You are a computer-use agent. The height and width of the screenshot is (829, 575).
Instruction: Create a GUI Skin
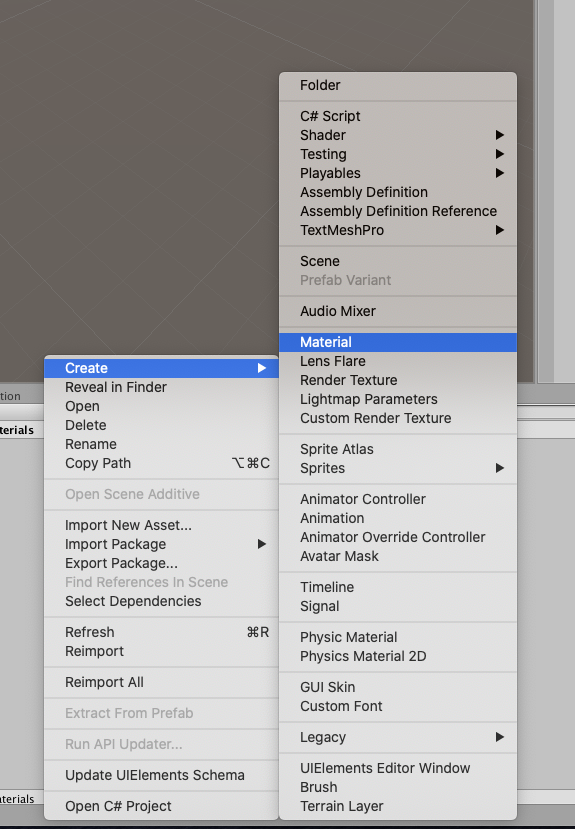pos(398,687)
